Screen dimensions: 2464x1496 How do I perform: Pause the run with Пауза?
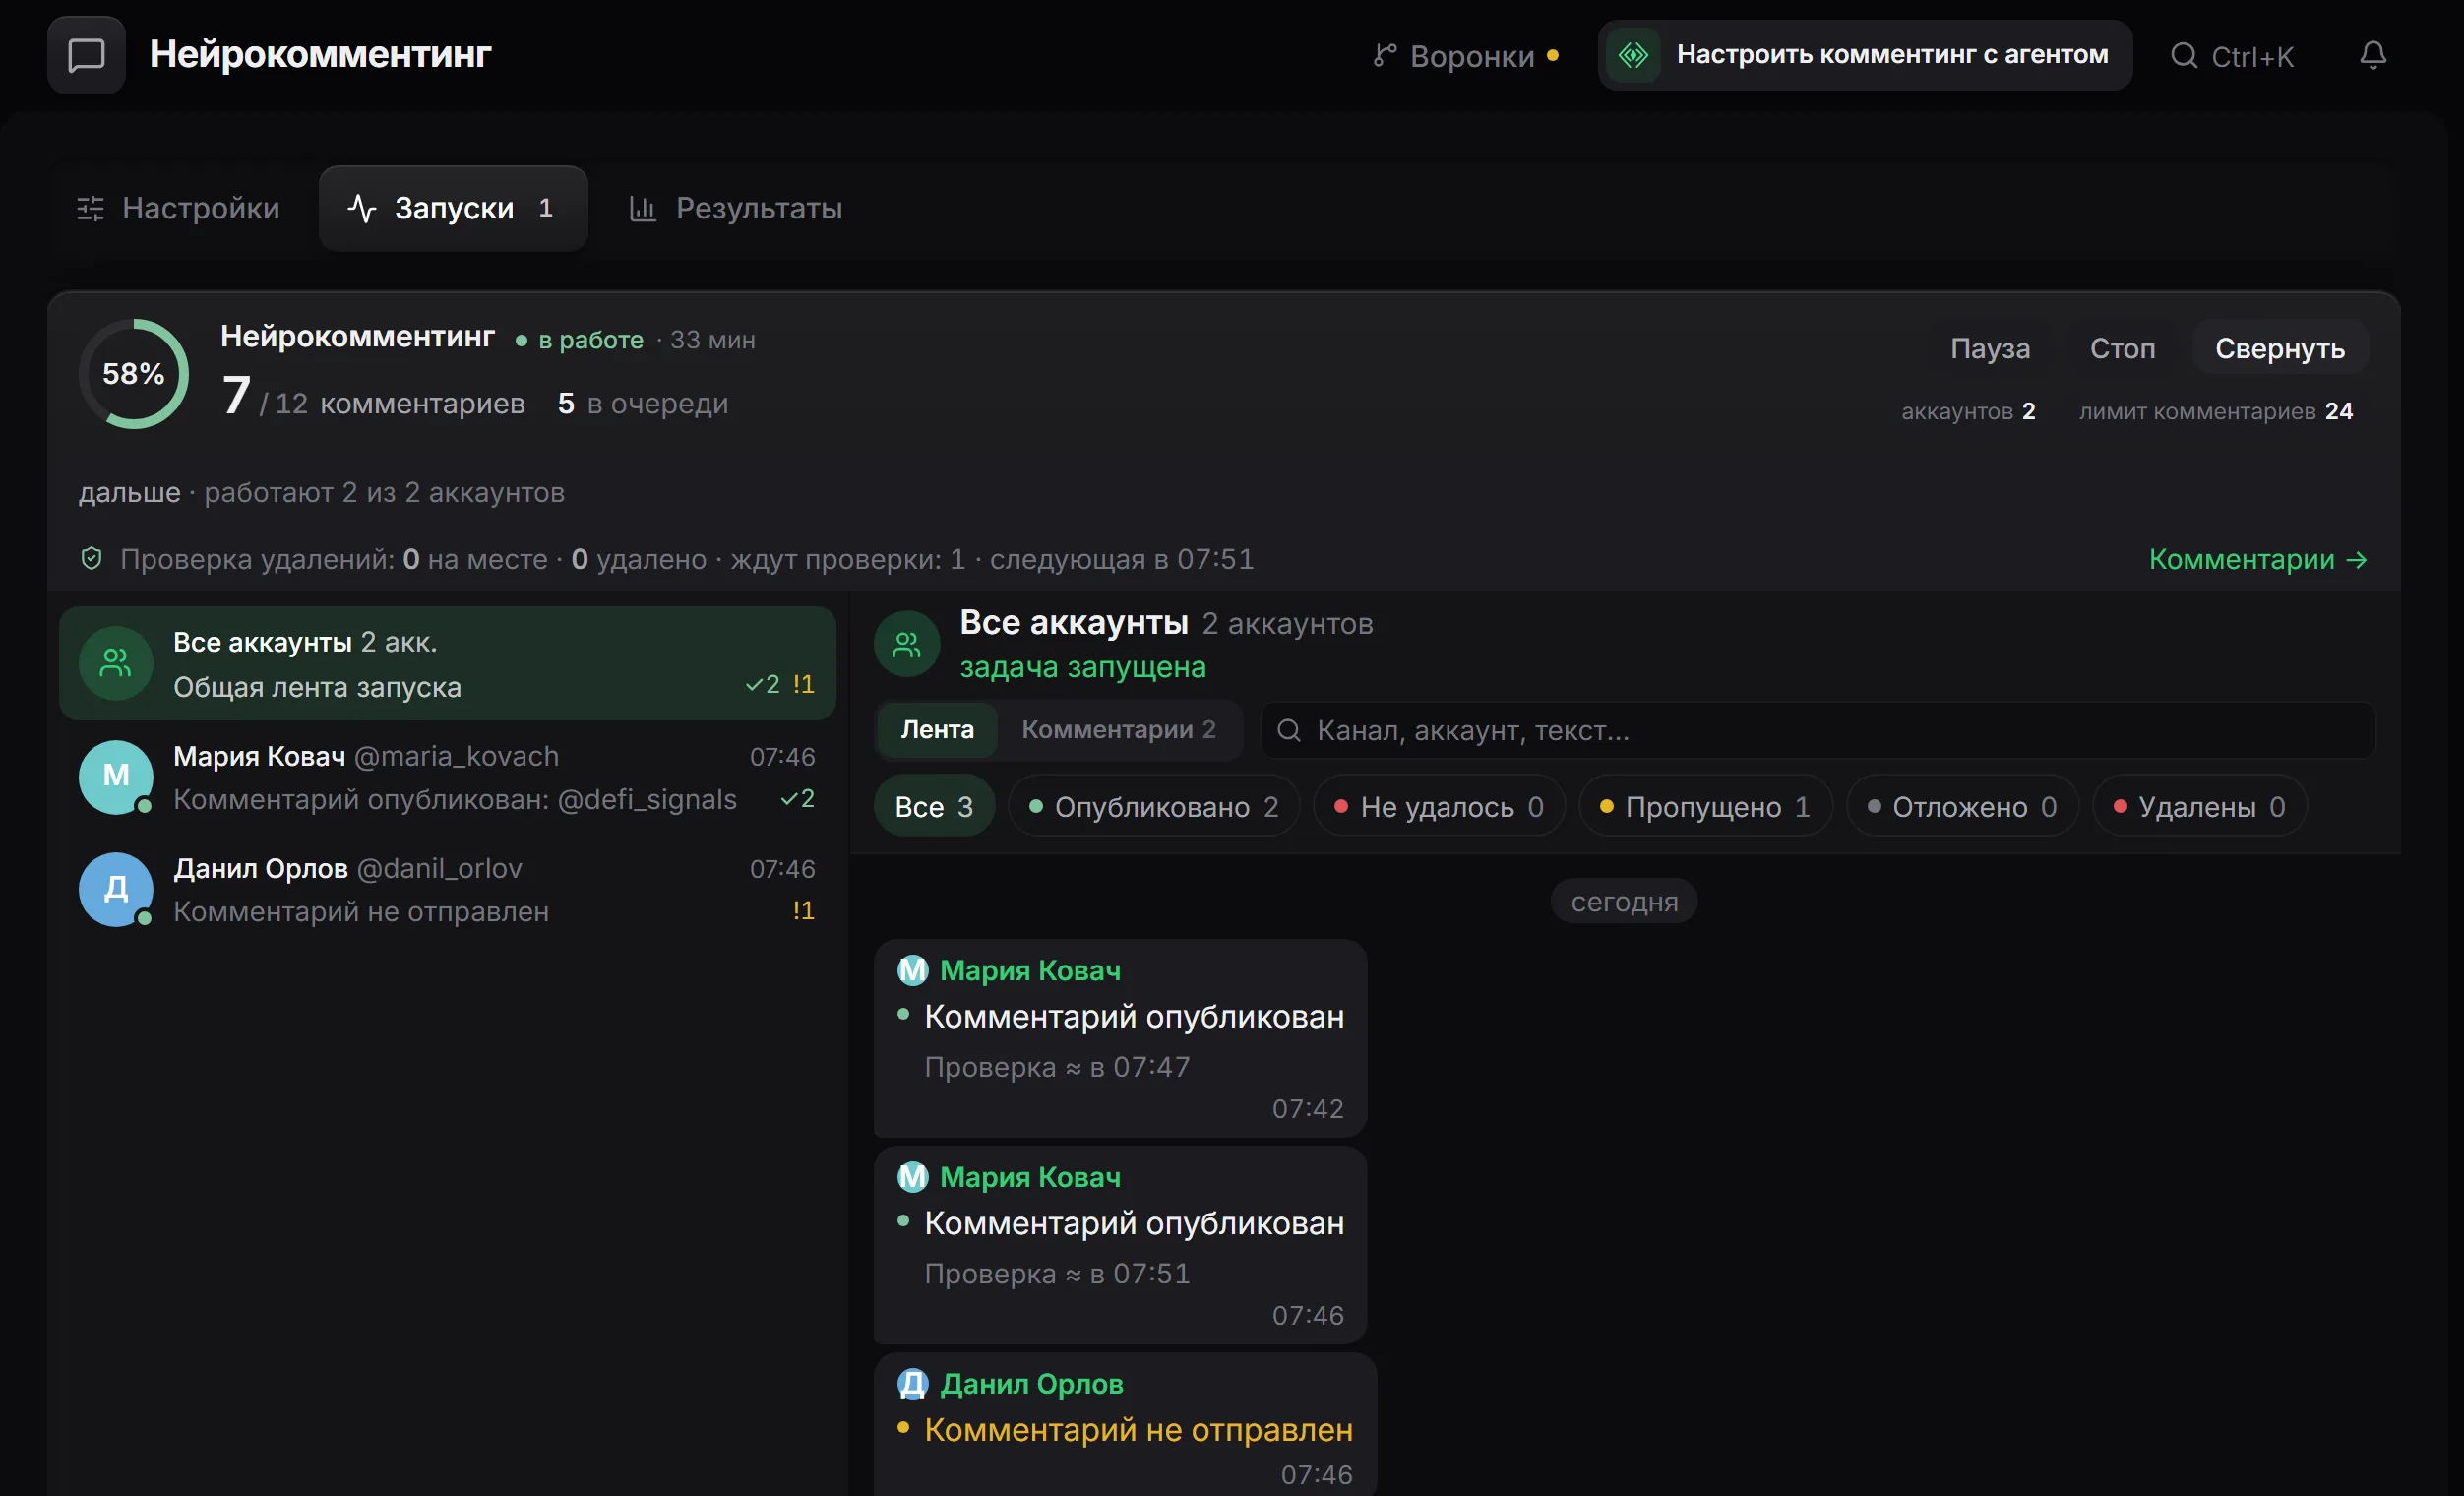click(1989, 348)
